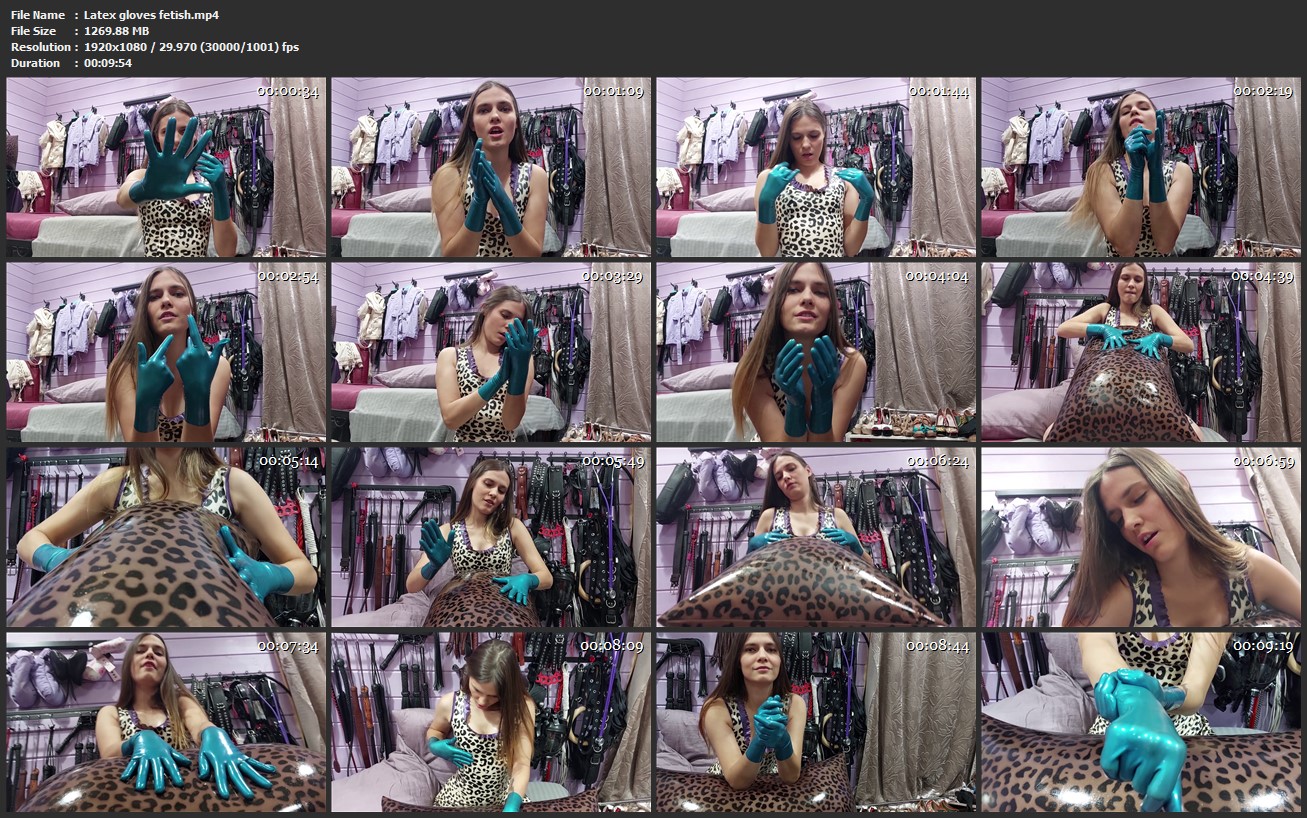This screenshot has height=818, width=1307.
Task: Select the 00:05:14 frame
Action: [x=166, y=537]
